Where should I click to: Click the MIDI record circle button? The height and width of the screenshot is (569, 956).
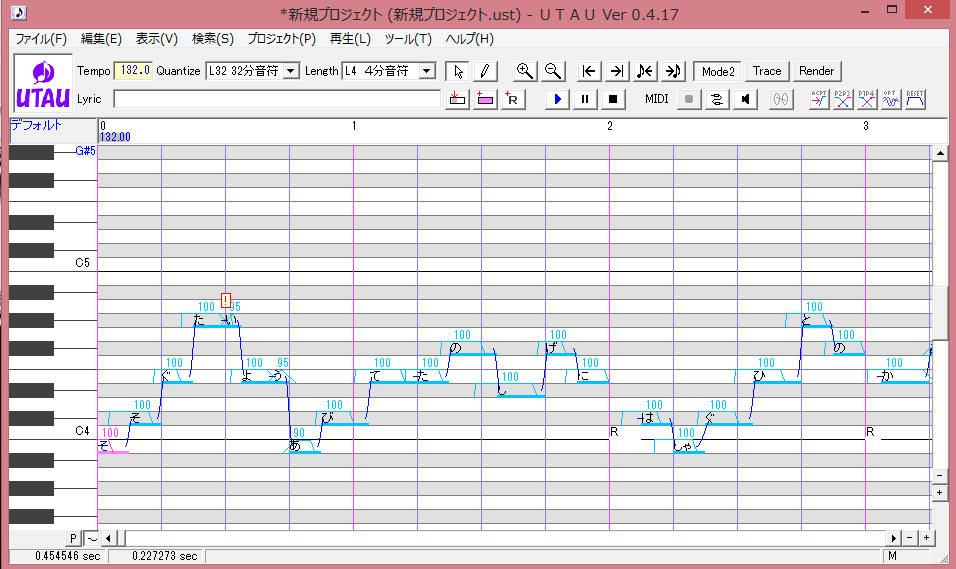click(x=689, y=99)
